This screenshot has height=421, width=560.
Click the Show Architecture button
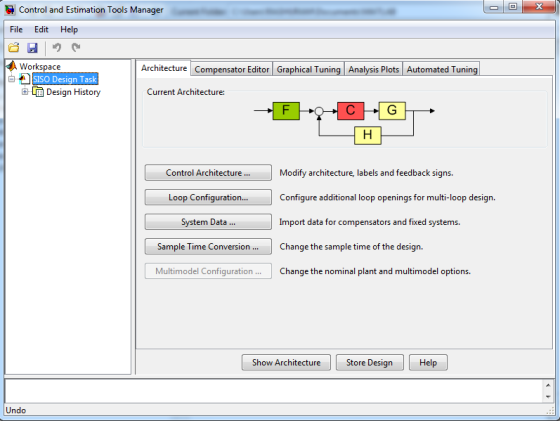click(286, 363)
